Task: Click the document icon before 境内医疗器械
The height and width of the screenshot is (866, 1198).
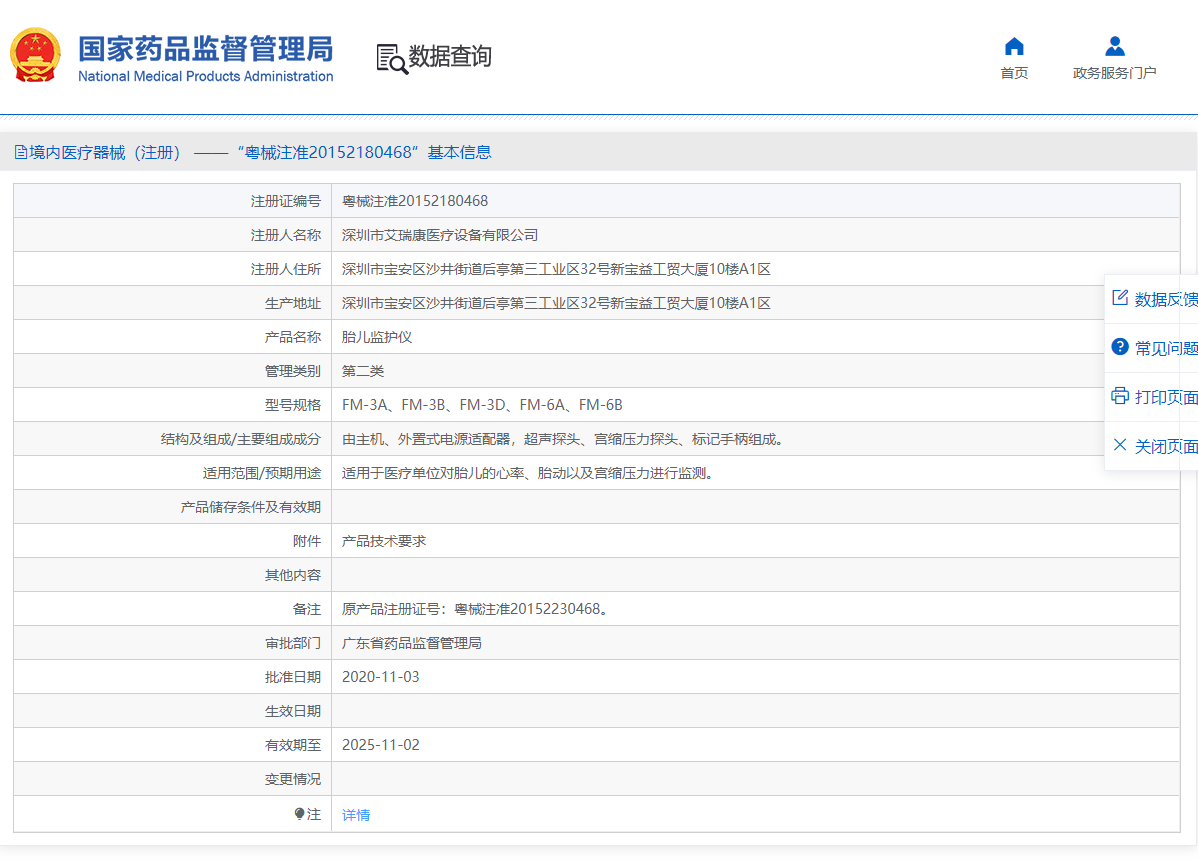Action: coord(21,152)
